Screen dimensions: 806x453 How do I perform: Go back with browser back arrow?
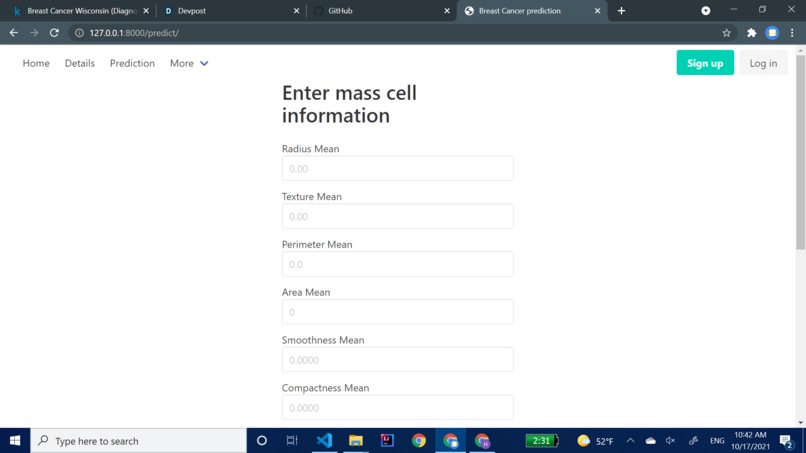coord(14,33)
